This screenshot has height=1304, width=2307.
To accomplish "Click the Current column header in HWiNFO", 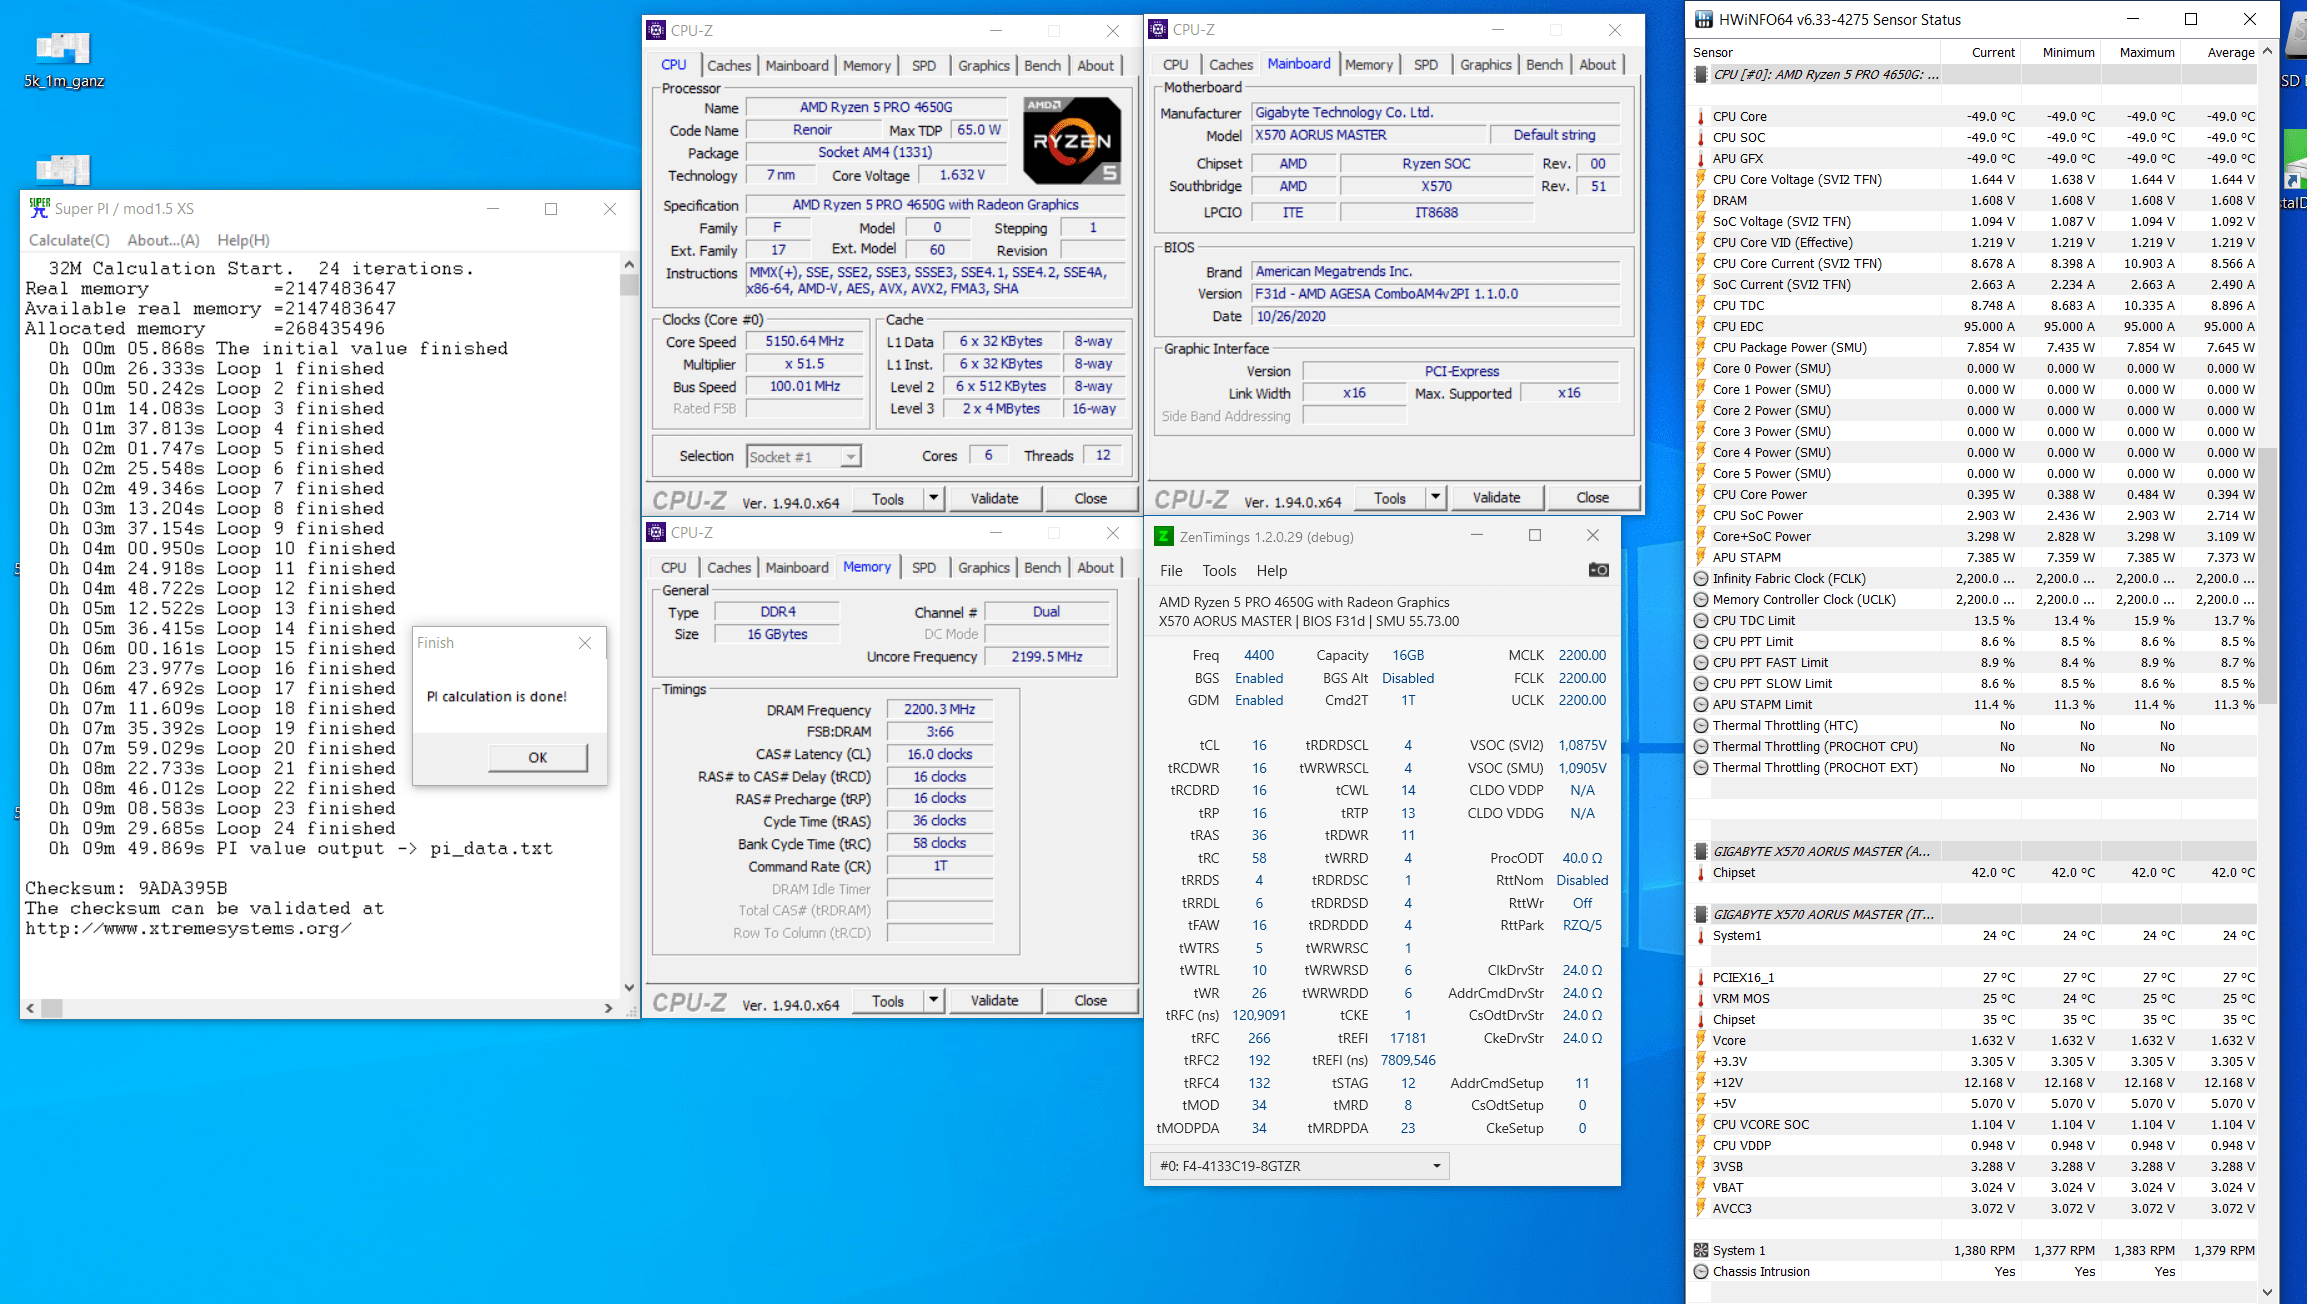I will click(1979, 52).
